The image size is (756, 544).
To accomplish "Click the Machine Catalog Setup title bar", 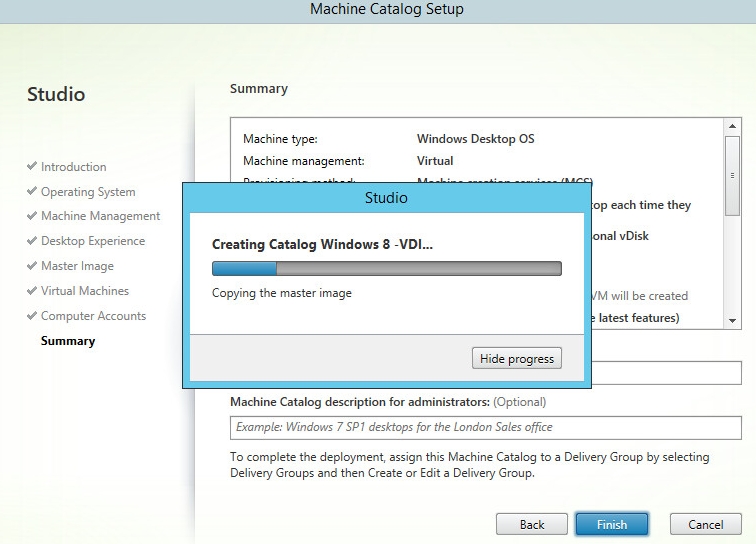I will pos(378,10).
